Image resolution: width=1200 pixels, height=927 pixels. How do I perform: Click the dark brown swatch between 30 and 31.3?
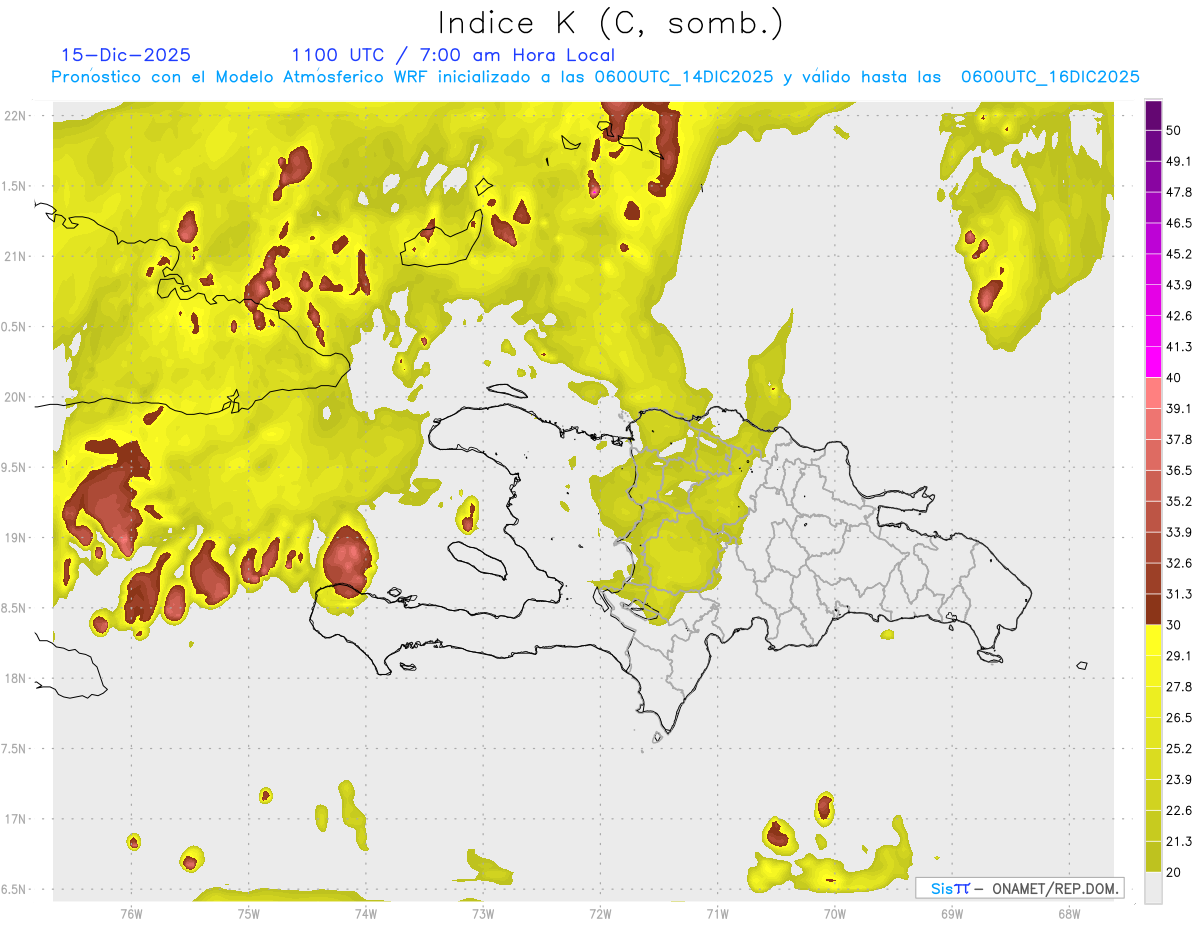click(x=1153, y=609)
